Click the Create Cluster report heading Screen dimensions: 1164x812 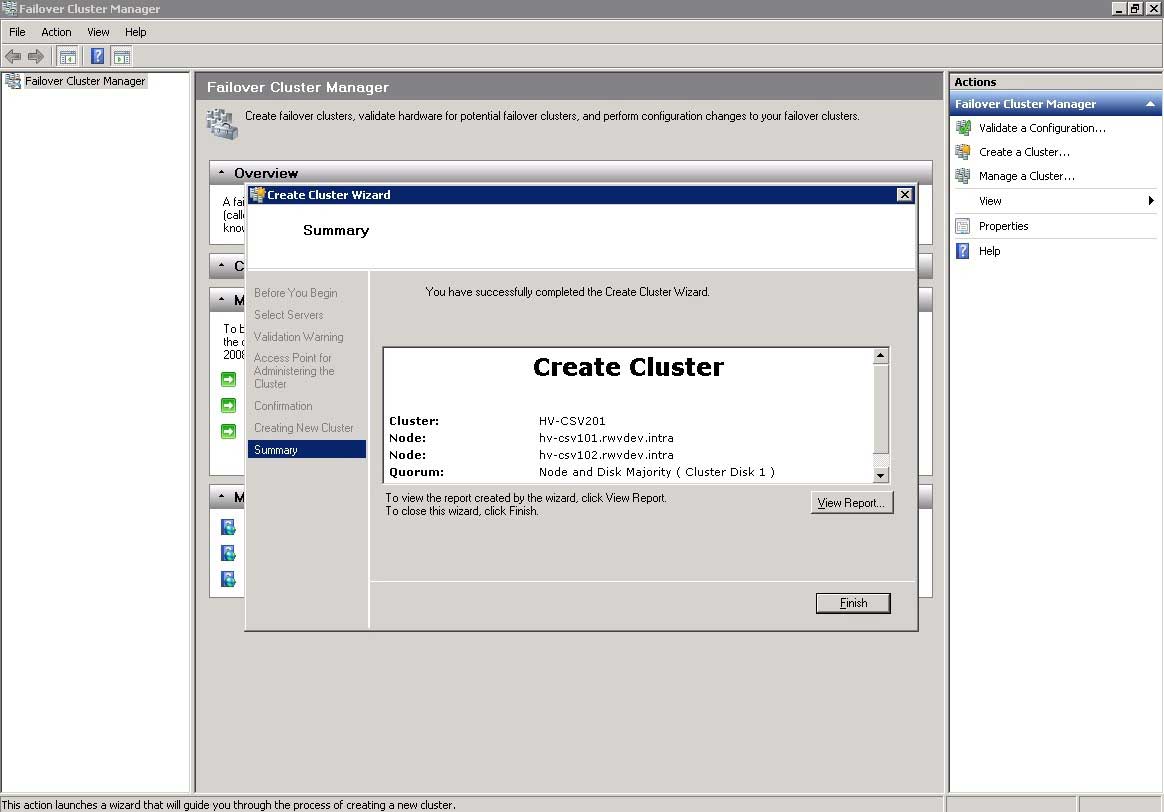[x=628, y=367]
